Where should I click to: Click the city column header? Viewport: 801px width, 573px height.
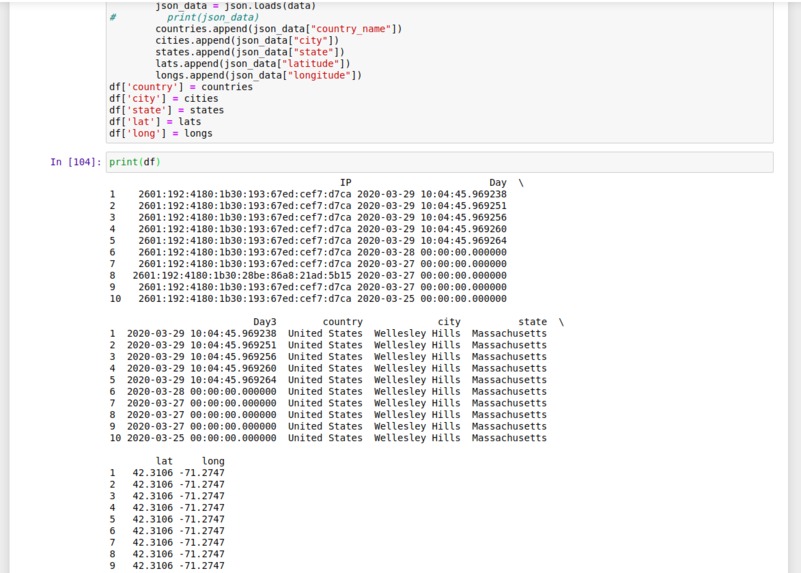point(449,322)
